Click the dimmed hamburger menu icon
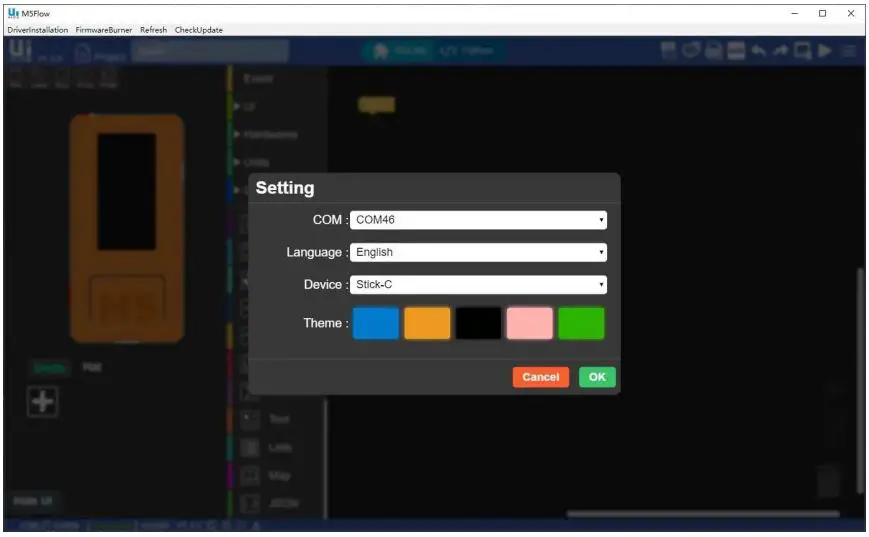Screen dimensions: 869x537 [848, 51]
